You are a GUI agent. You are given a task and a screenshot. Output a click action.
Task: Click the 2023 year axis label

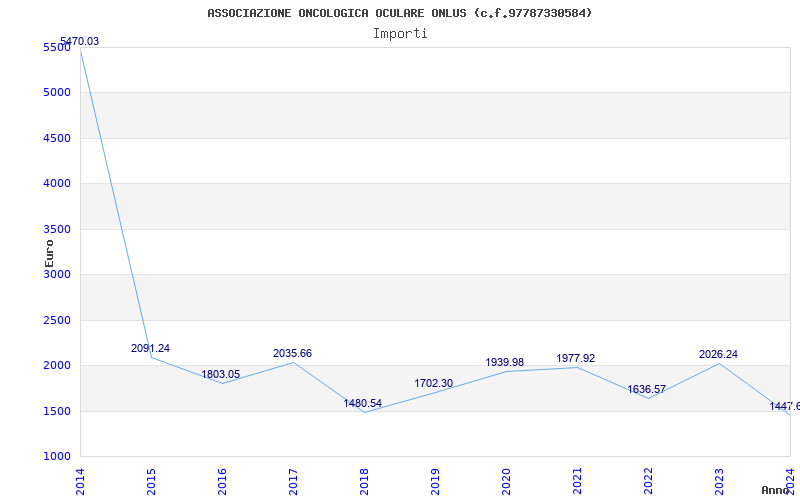[x=719, y=482]
